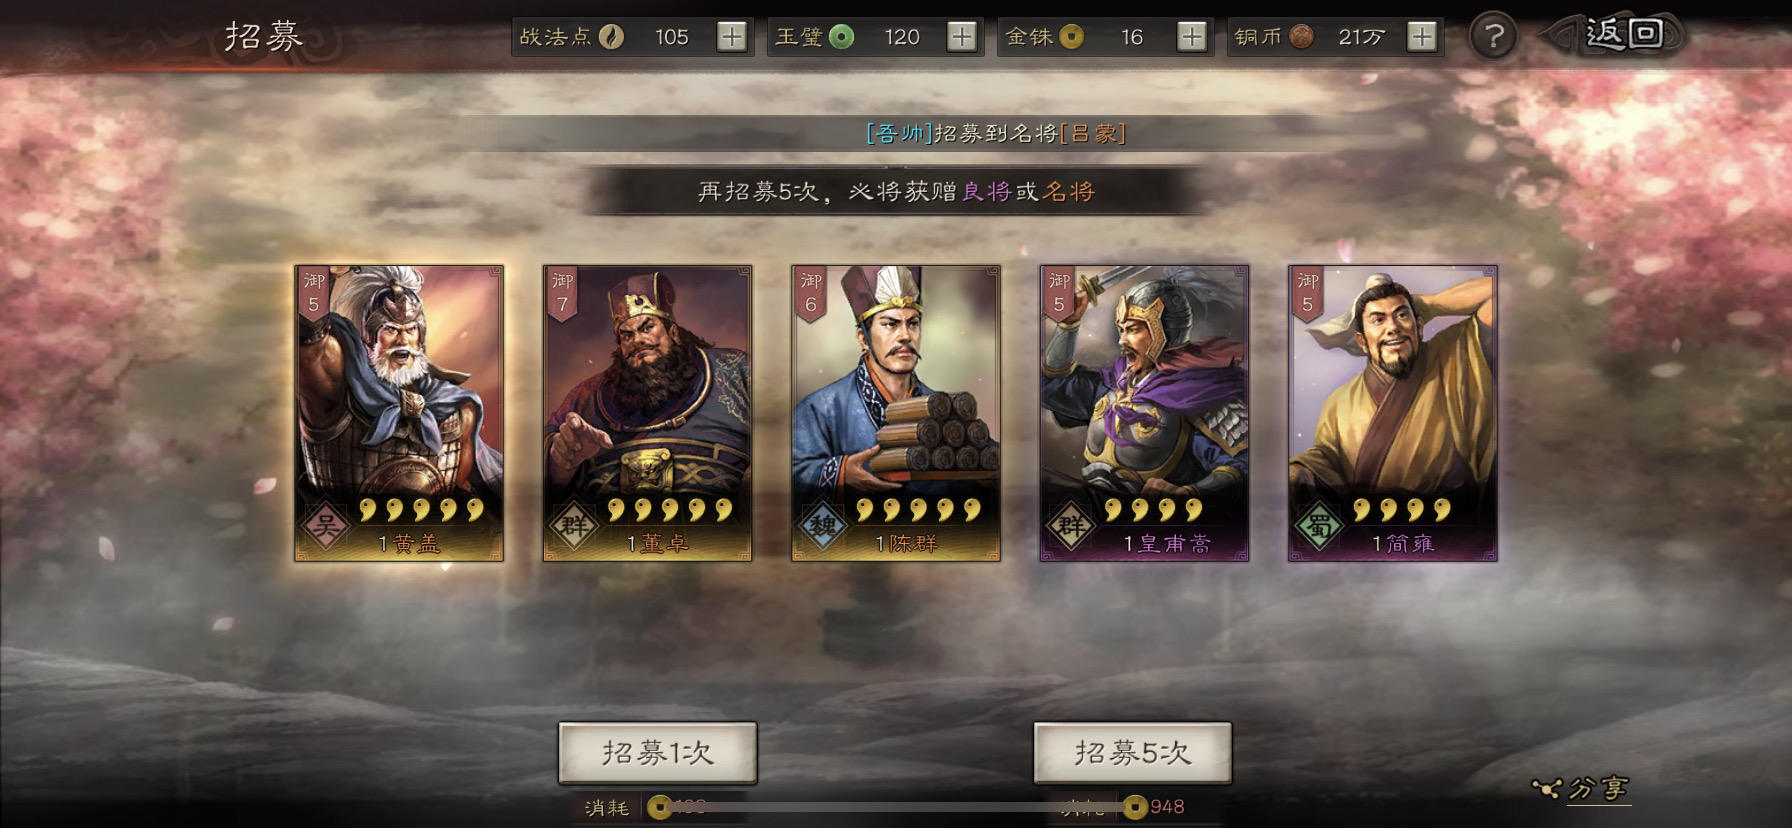The height and width of the screenshot is (828, 1792).
Task: Add more 金铢 with plus button
Action: tap(1192, 37)
